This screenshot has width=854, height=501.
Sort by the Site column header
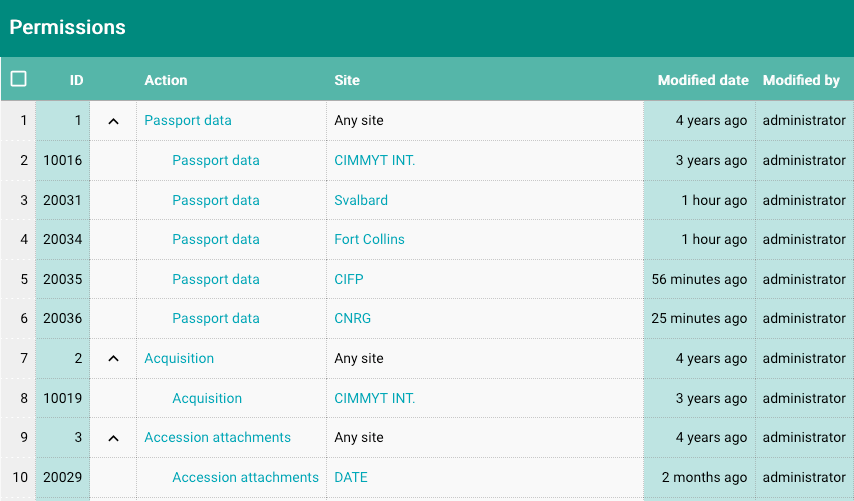point(347,80)
